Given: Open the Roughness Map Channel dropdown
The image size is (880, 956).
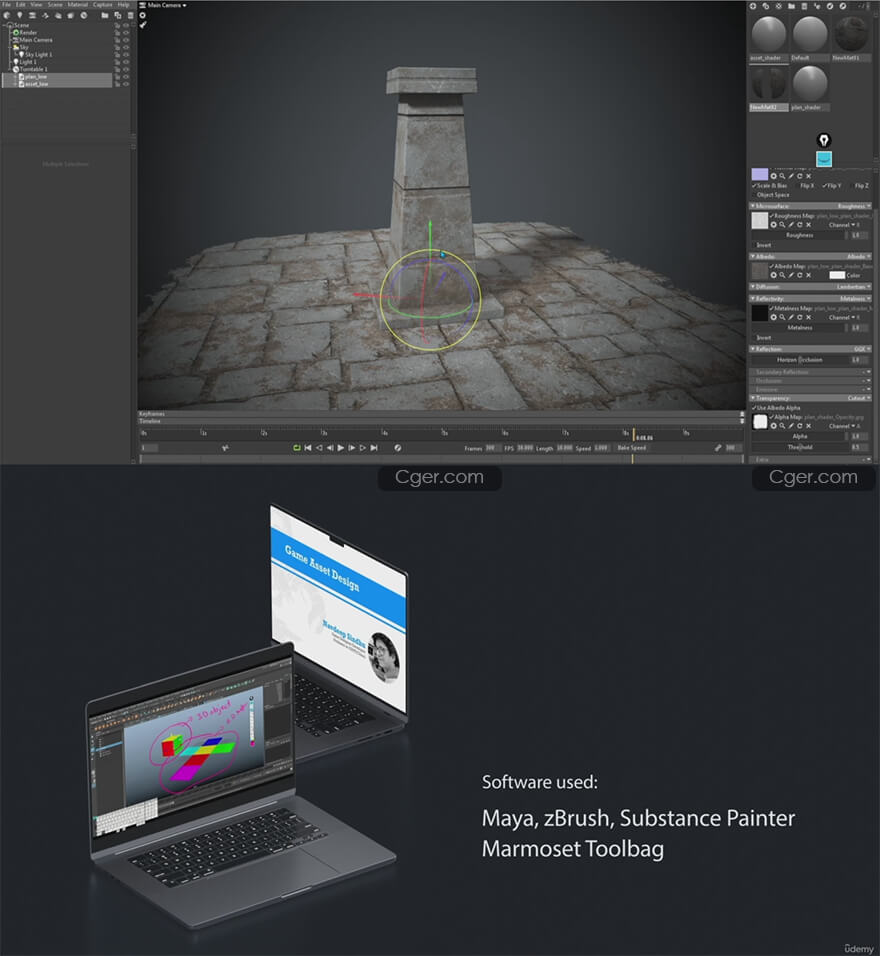Looking at the screenshot, I should pos(845,225).
